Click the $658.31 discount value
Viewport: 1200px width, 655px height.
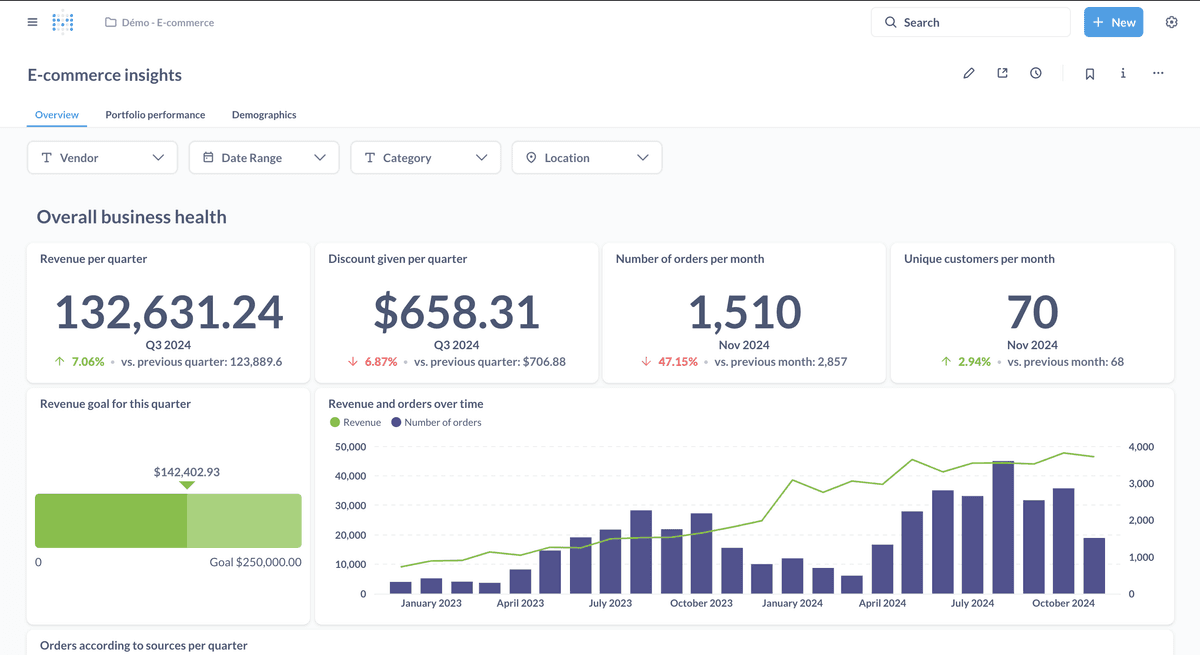coord(457,312)
